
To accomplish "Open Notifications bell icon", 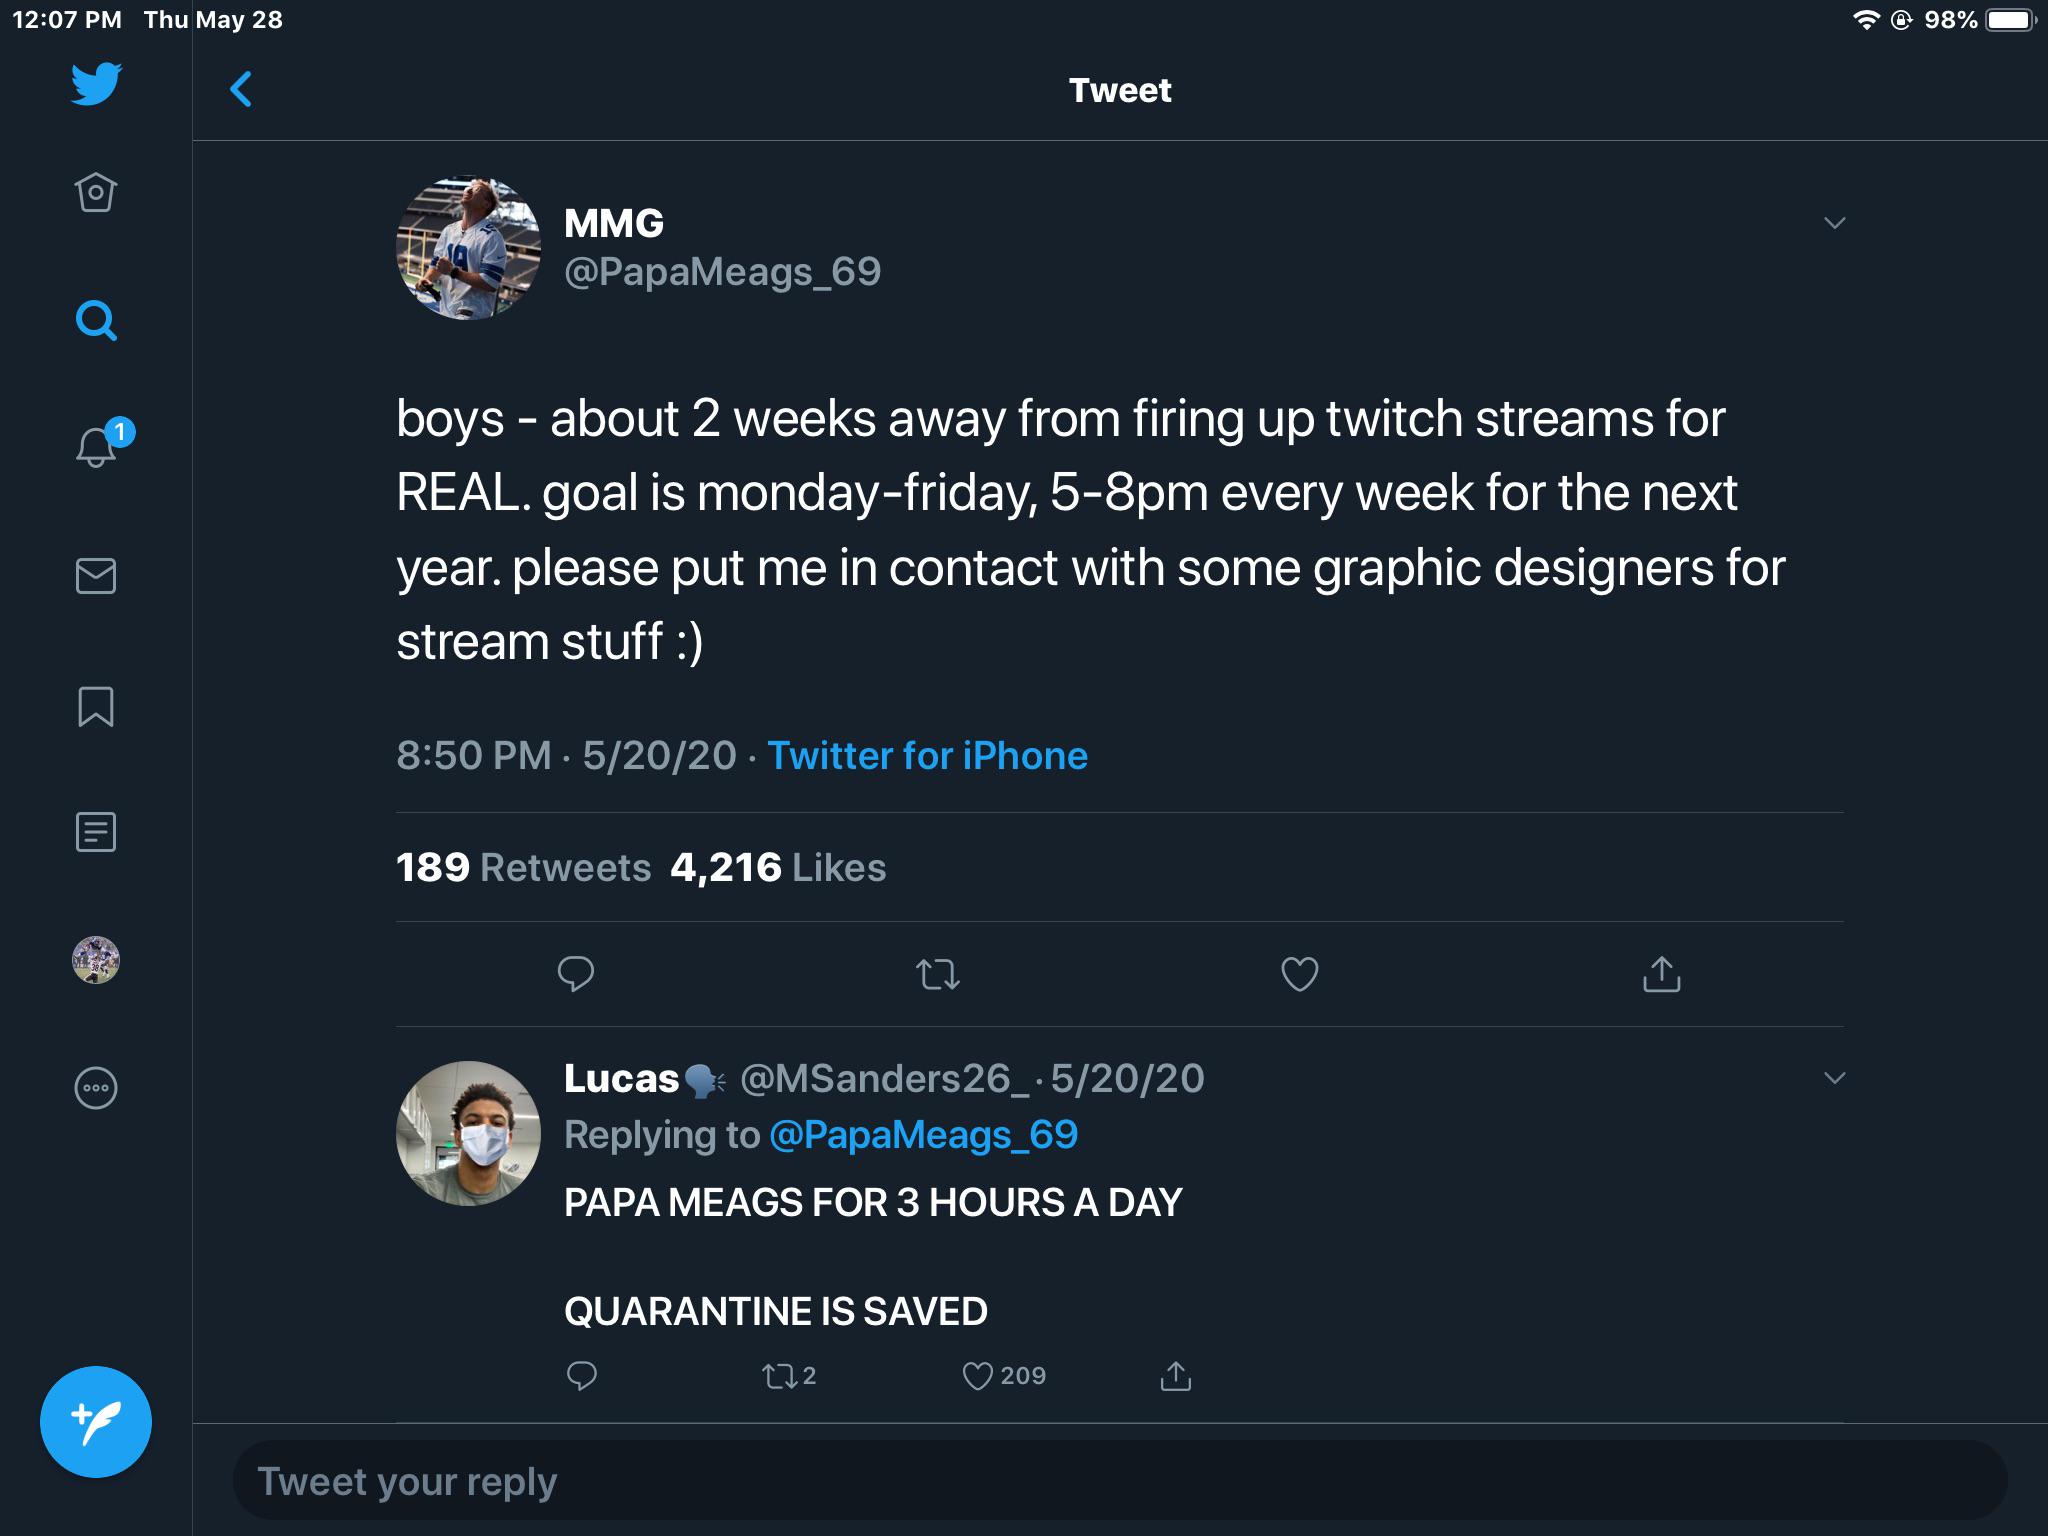I will [97, 447].
